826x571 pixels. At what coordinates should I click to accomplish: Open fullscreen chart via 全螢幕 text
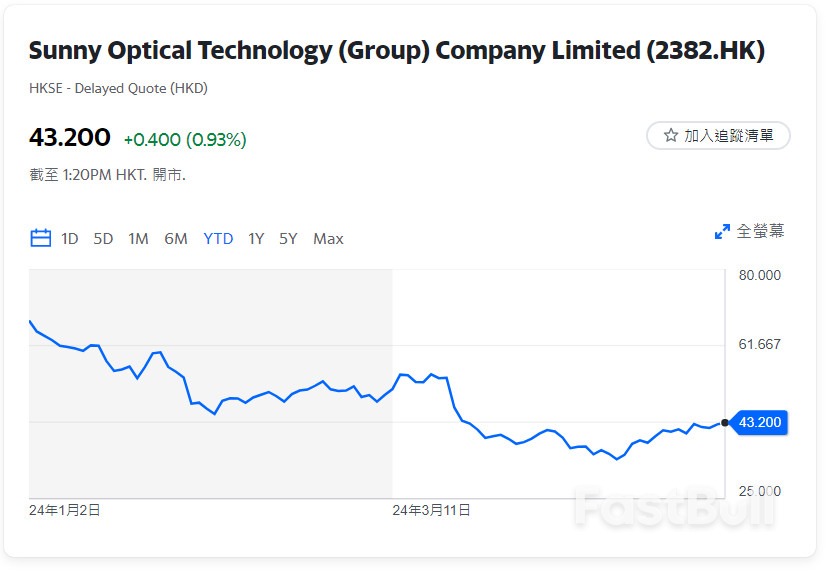760,231
